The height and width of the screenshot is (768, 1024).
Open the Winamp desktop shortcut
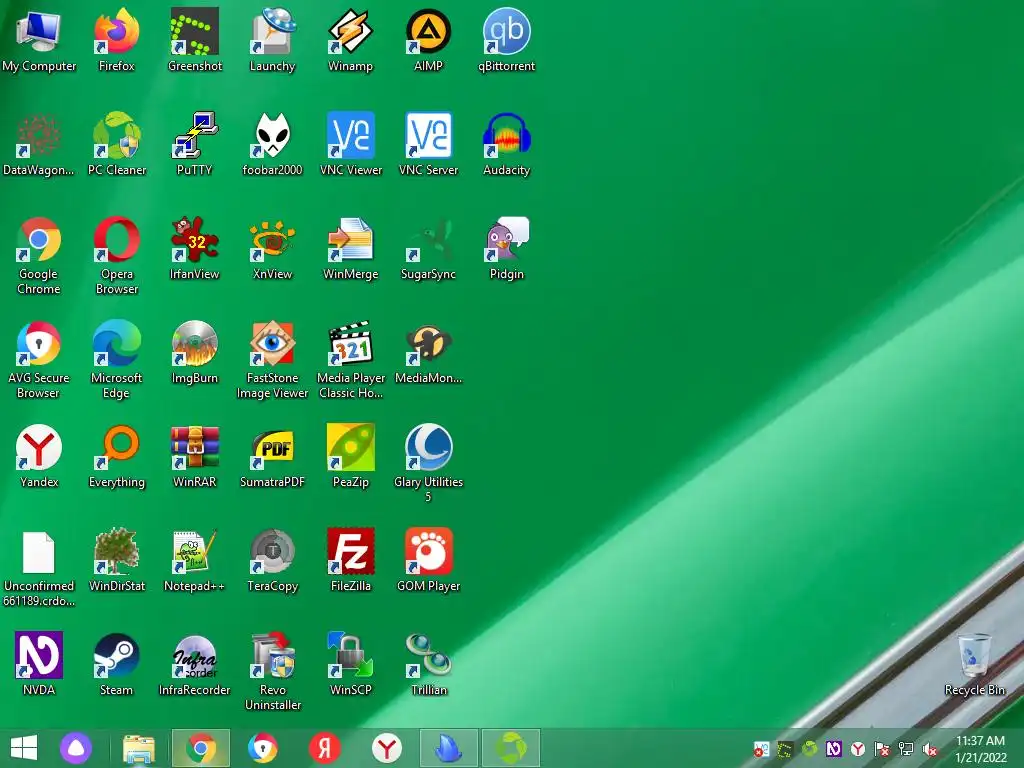click(x=351, y=40)
